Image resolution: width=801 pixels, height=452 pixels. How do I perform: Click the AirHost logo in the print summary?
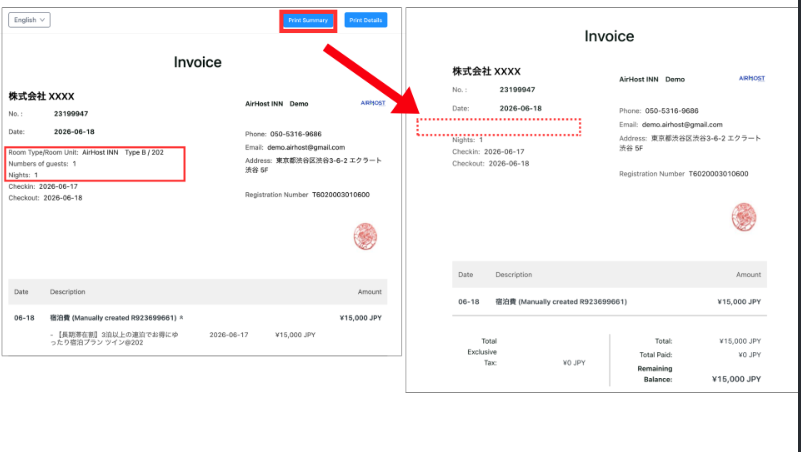coord(752,79)
